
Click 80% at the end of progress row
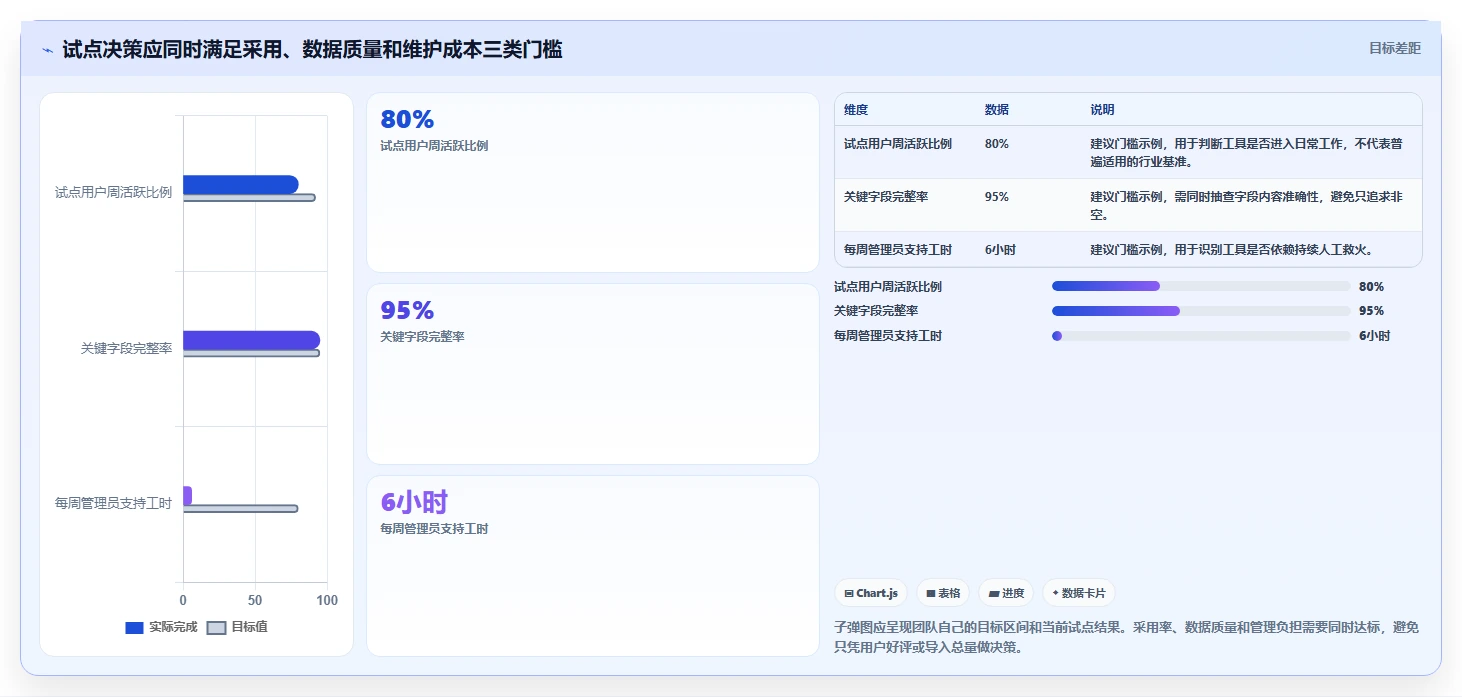click(1371, 287)
